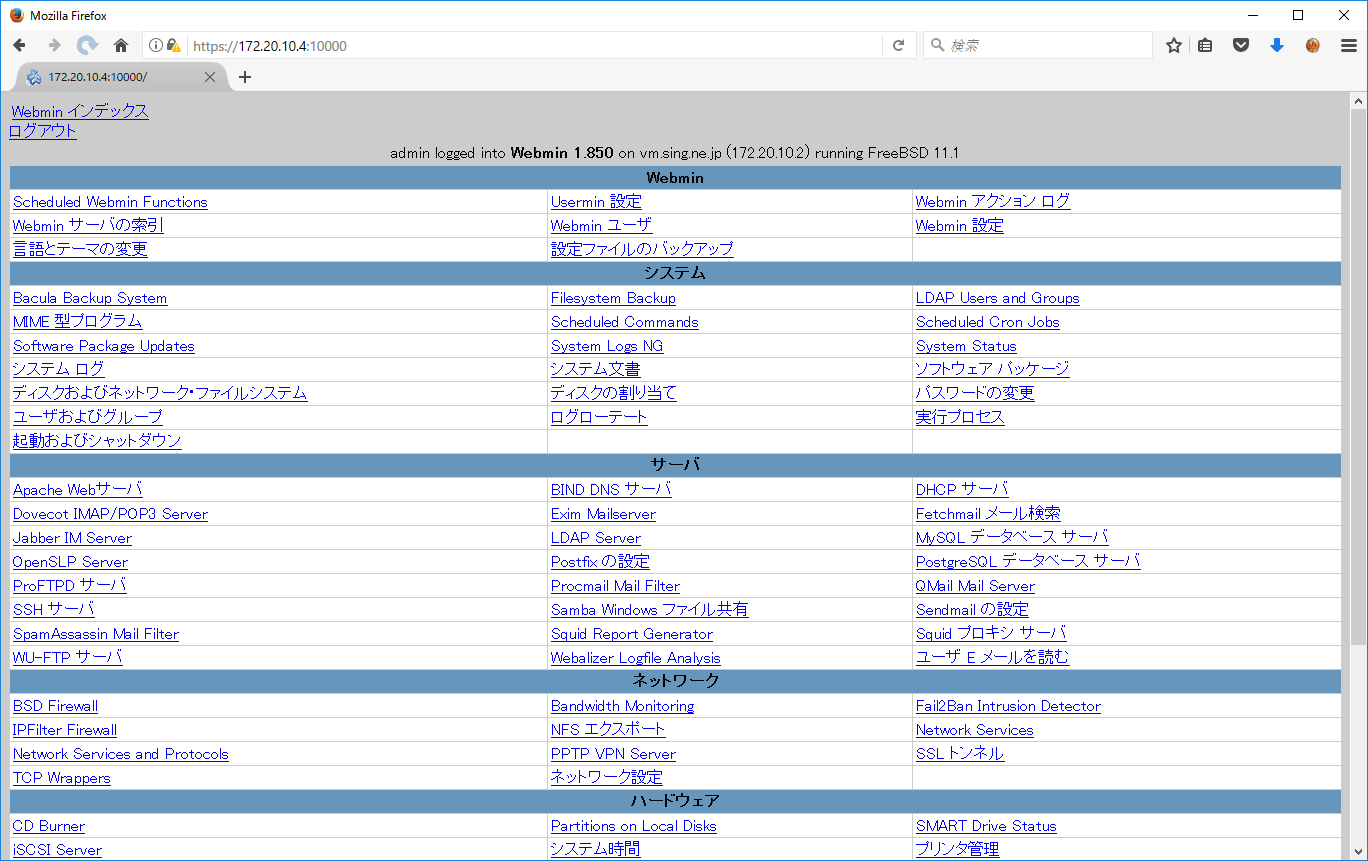
Task: Open ネットワーク設定 link
Action: click(x=607, y=777)
